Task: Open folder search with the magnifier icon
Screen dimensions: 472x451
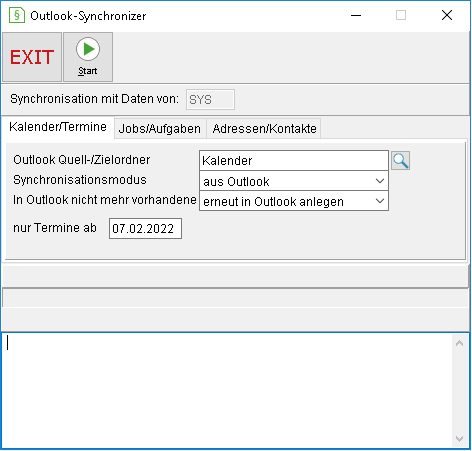Action: 400,161
